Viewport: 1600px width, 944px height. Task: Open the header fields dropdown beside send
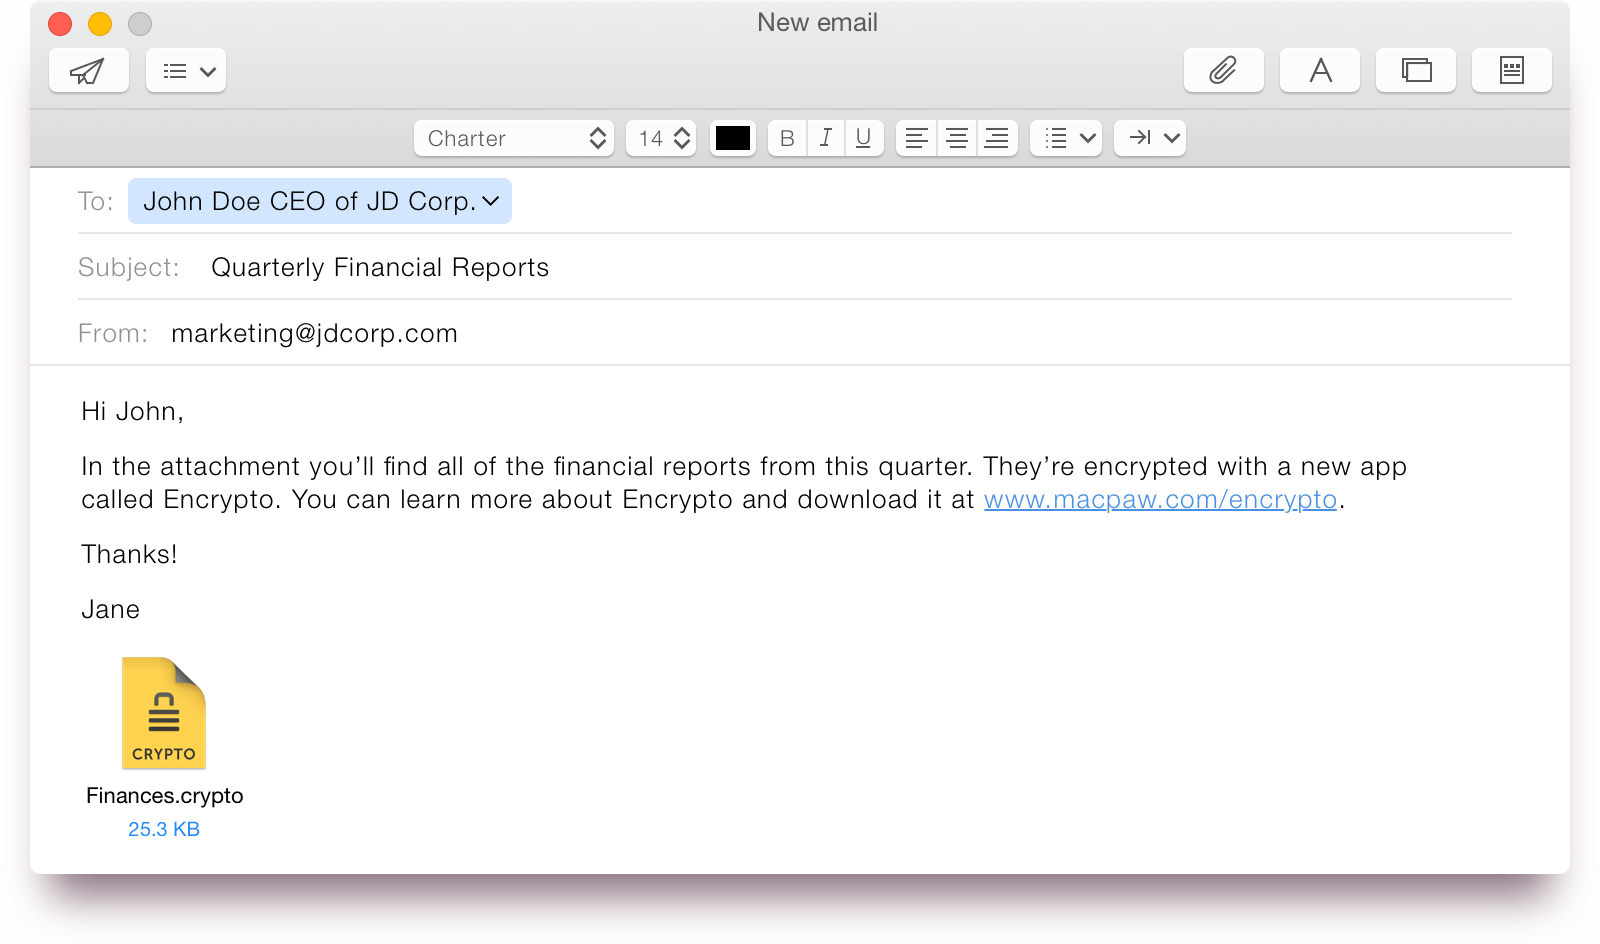[x=186, y=70]
